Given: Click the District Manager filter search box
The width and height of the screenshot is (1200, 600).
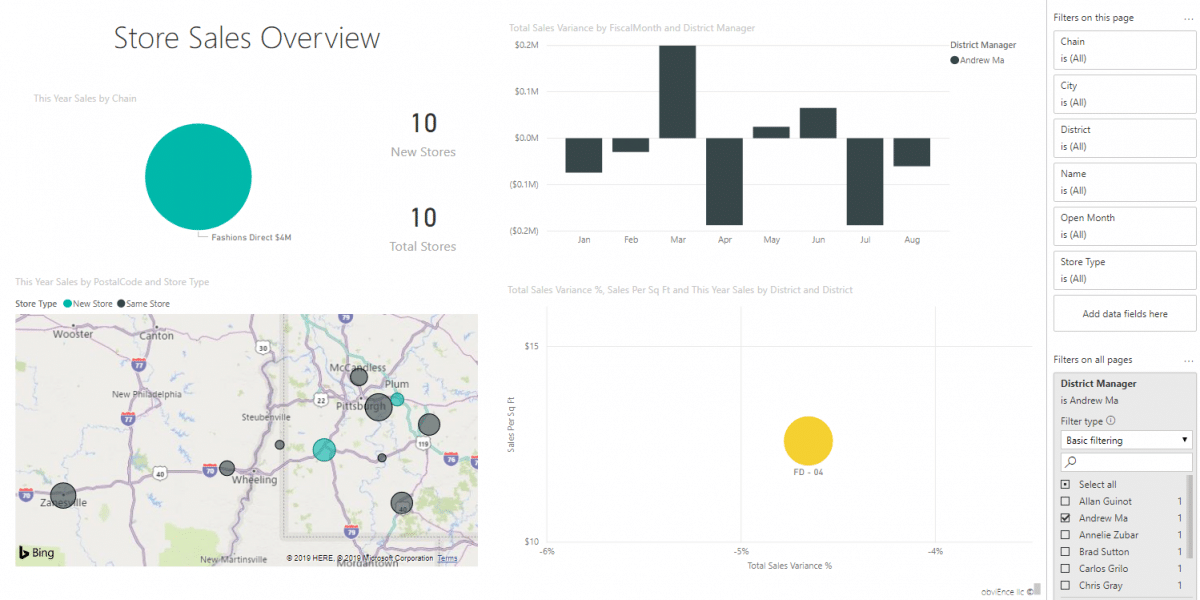Looking at the screenshot, I should tap(1126, 461).
